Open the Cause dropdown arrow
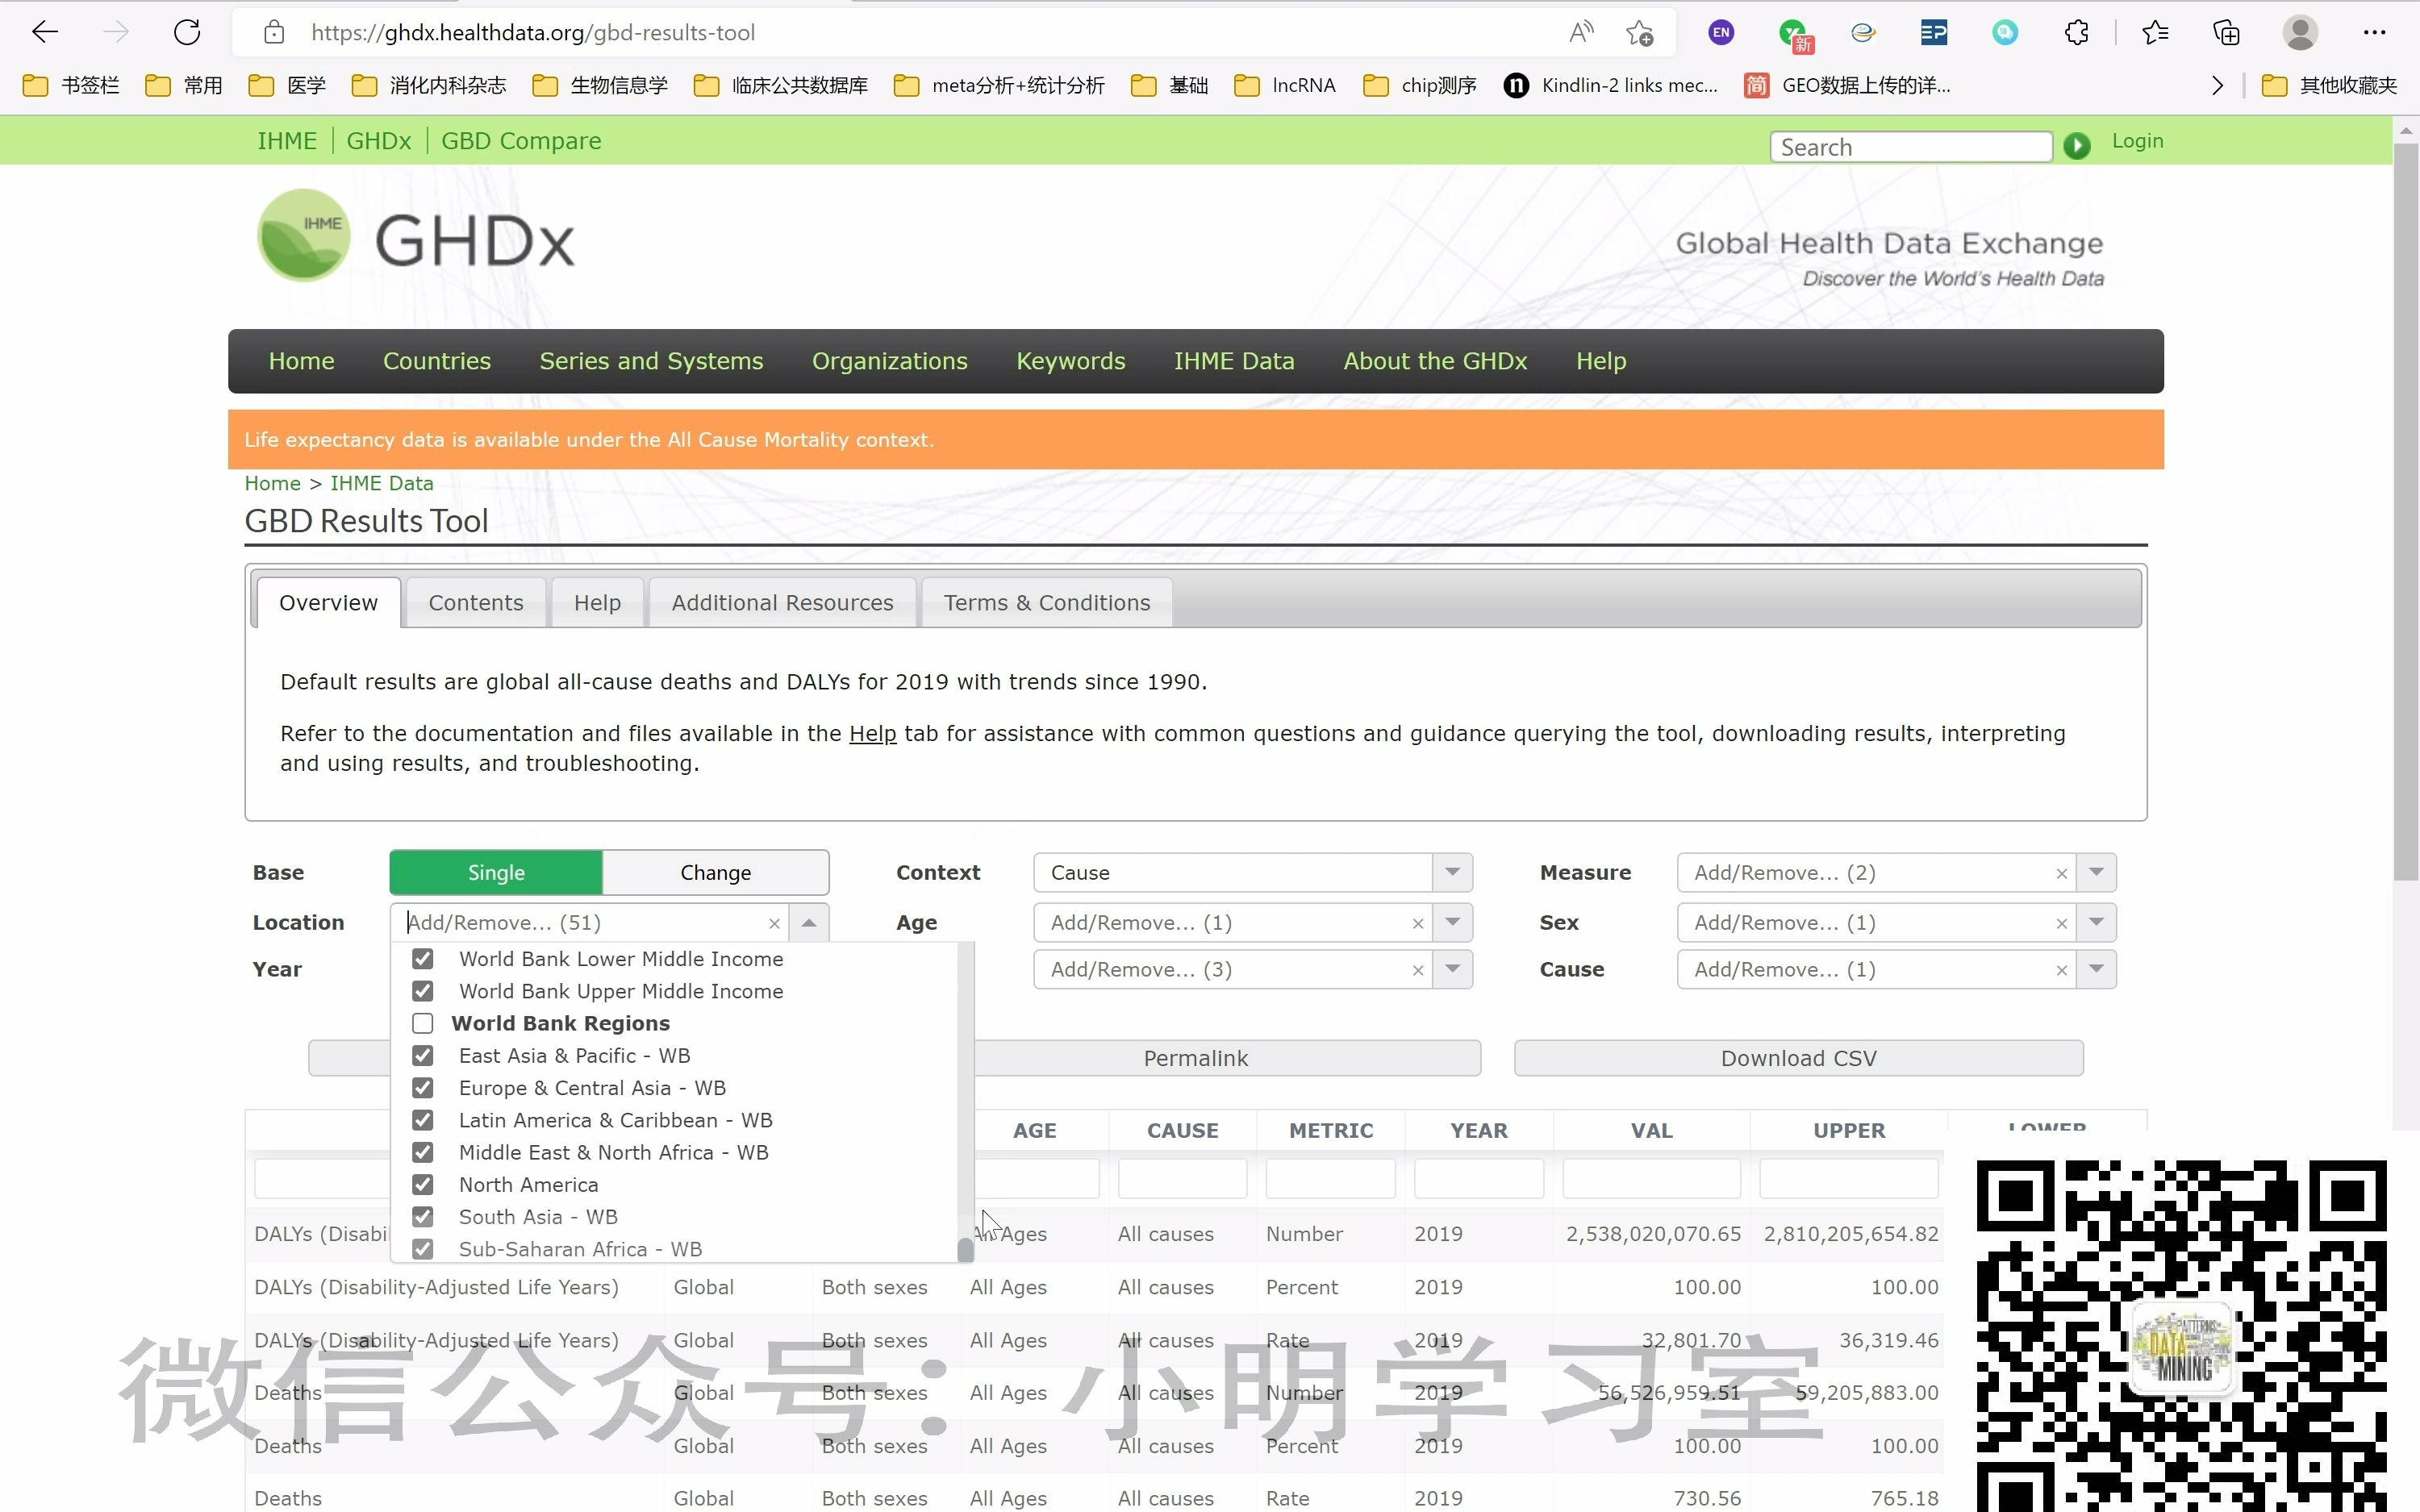Image resolution: width=2420 pixels, height=1512 pixels. (2097, 969)
